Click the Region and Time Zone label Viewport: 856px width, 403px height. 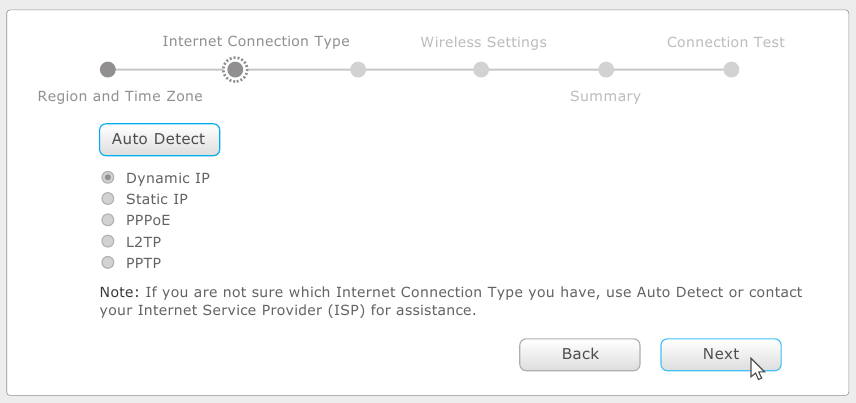(x=120, y=96)
